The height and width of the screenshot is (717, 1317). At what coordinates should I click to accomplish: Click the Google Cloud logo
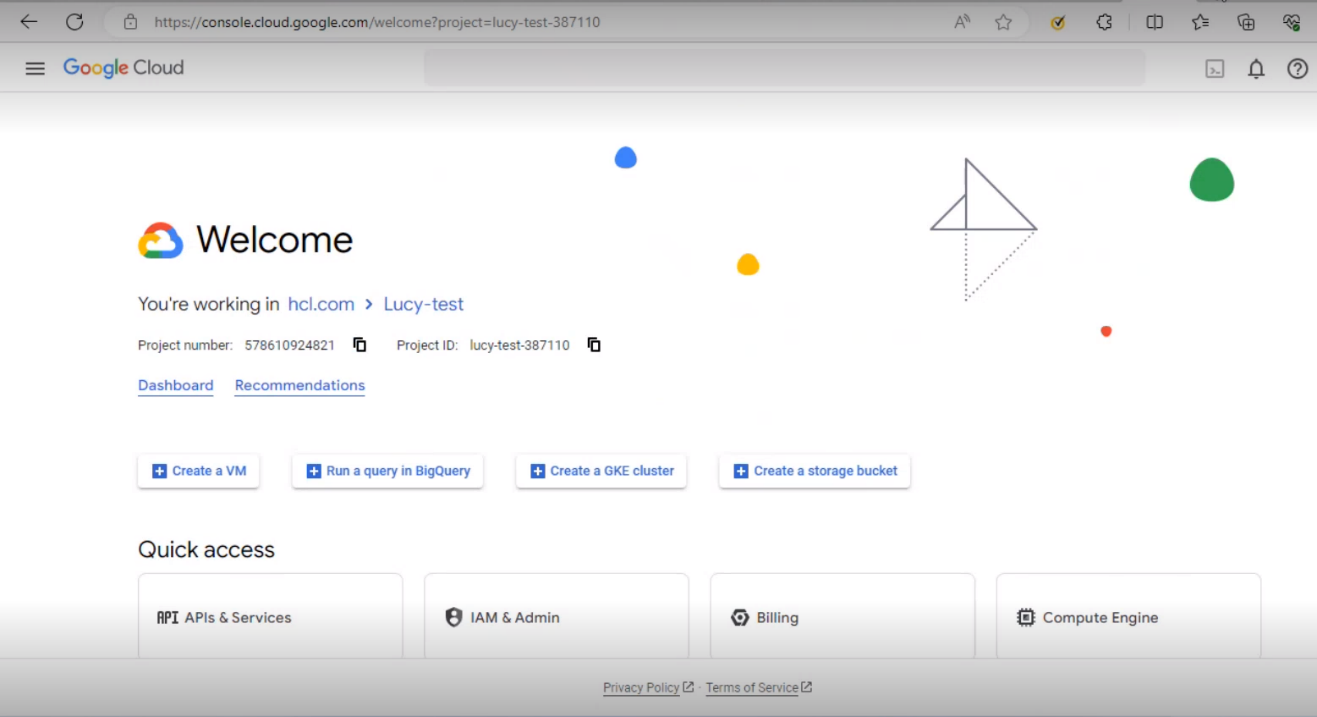tap(123, 68)
